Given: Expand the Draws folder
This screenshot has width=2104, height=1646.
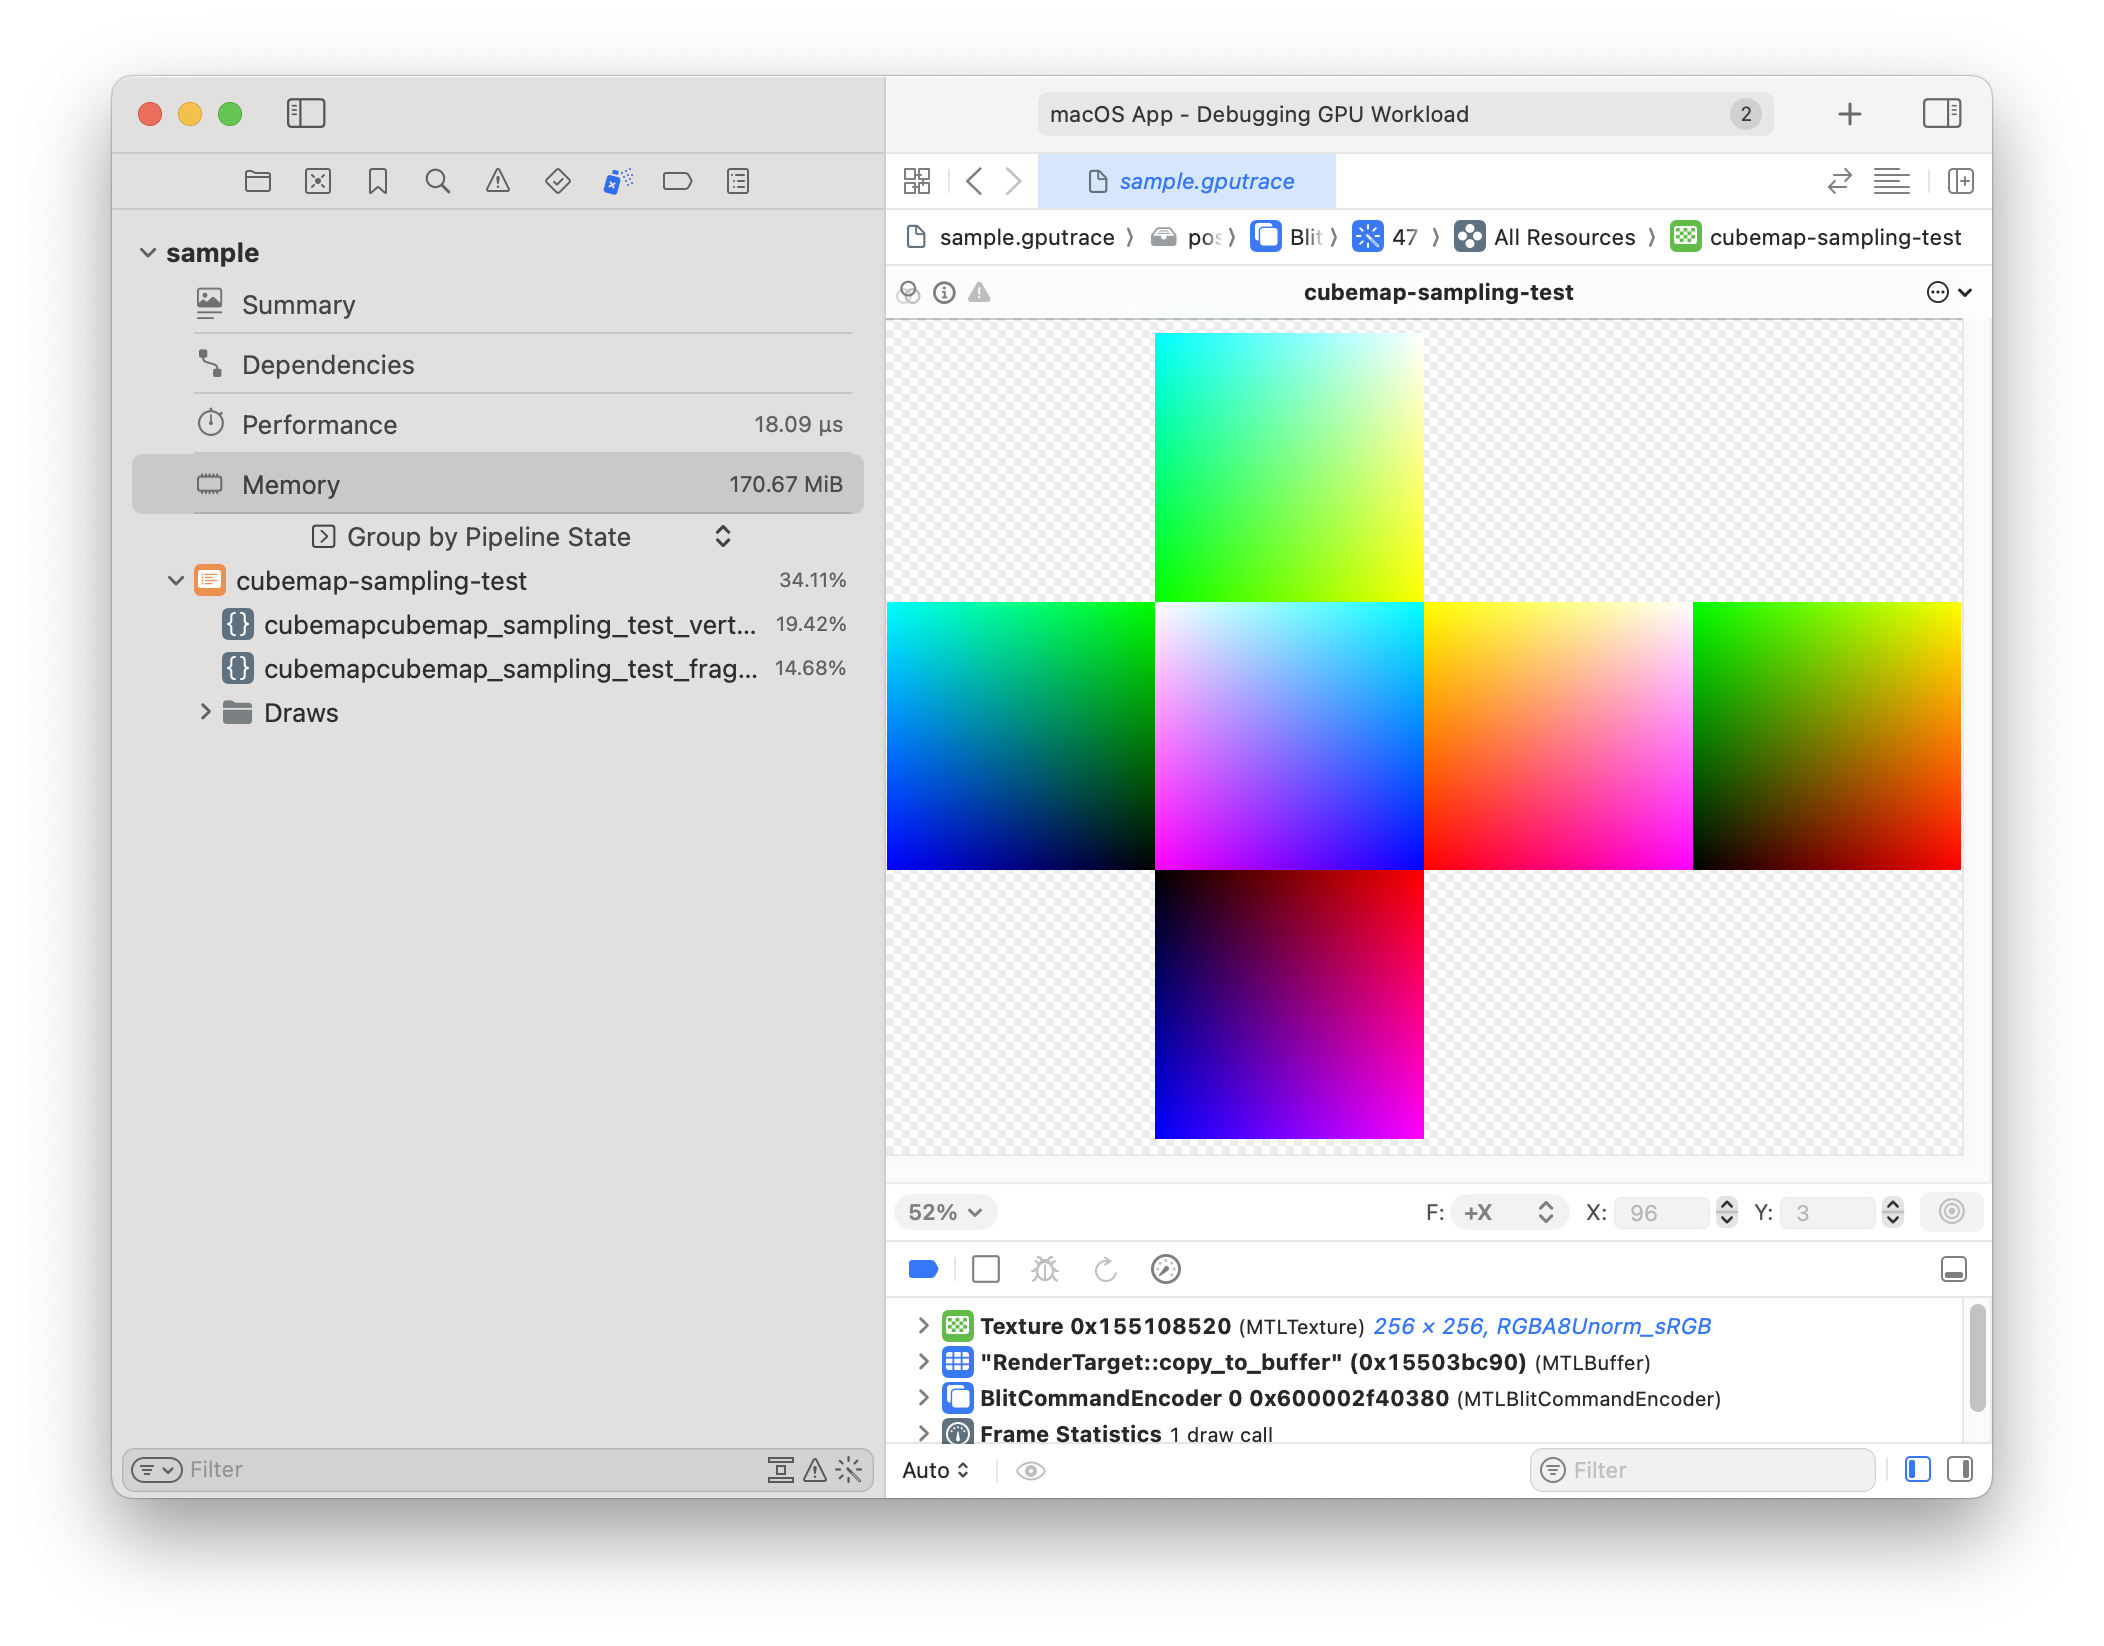Looking at the screenshot, I should point(206,712).
